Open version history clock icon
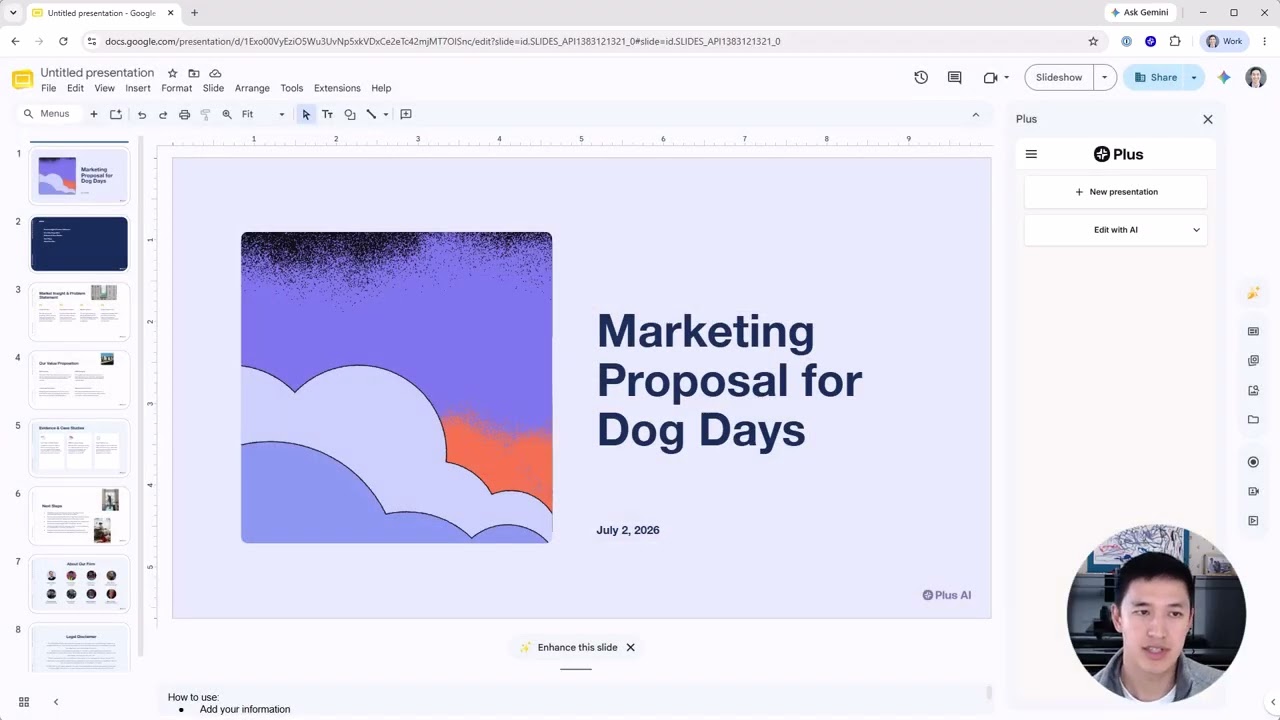 [x=921, y=77]
